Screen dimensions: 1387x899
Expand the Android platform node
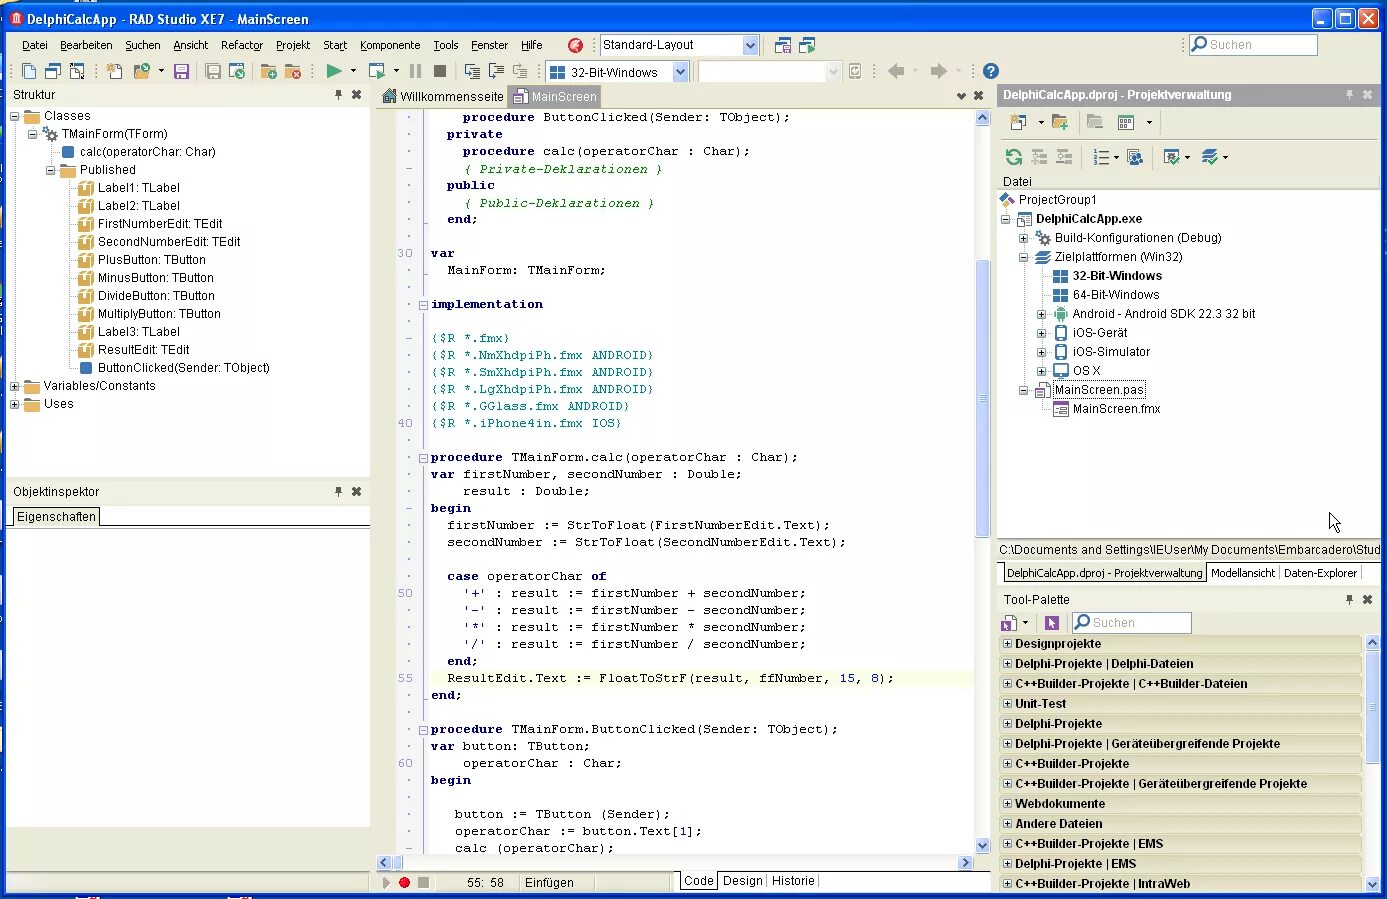[1041, 314]
